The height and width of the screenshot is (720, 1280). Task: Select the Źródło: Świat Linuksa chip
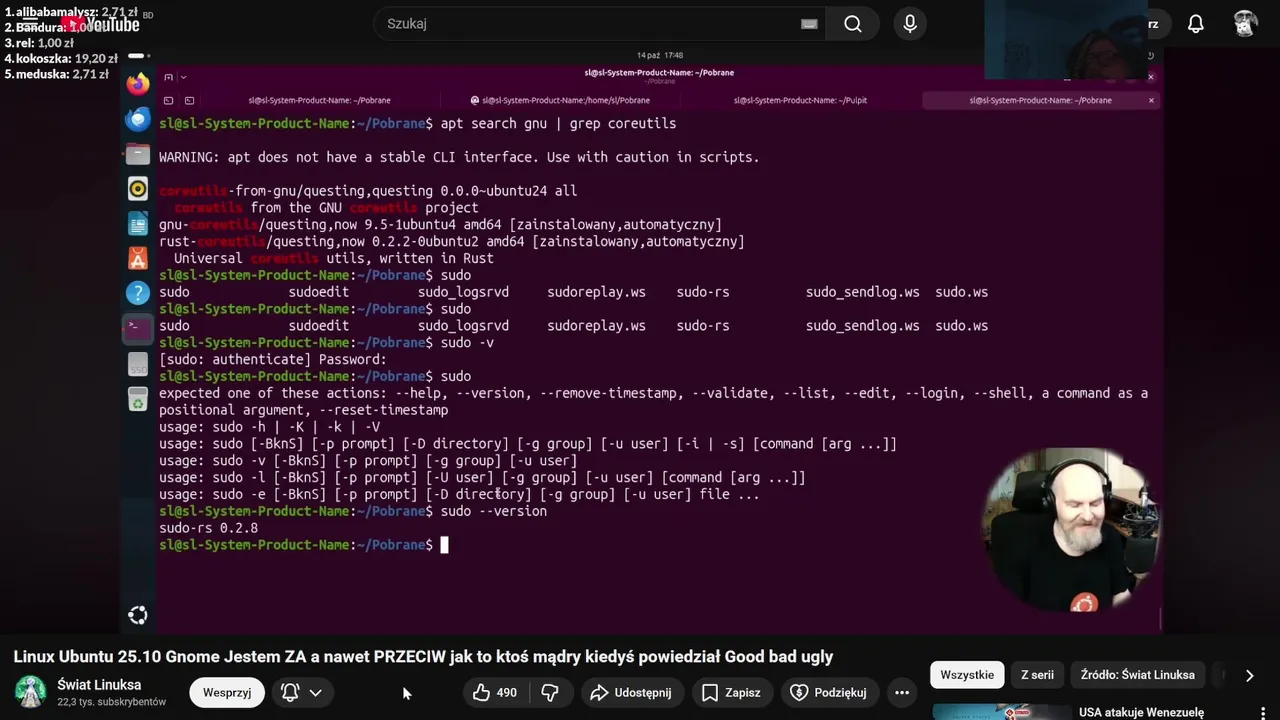(1137, 675)
